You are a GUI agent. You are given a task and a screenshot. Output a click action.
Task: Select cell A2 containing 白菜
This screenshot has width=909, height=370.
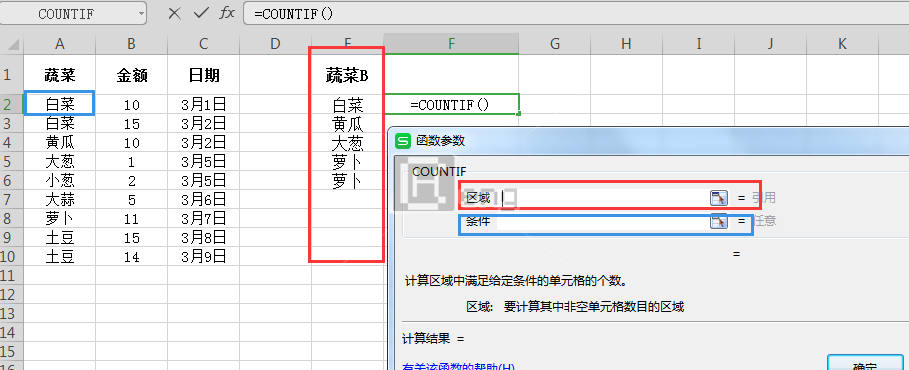[60, 104]
